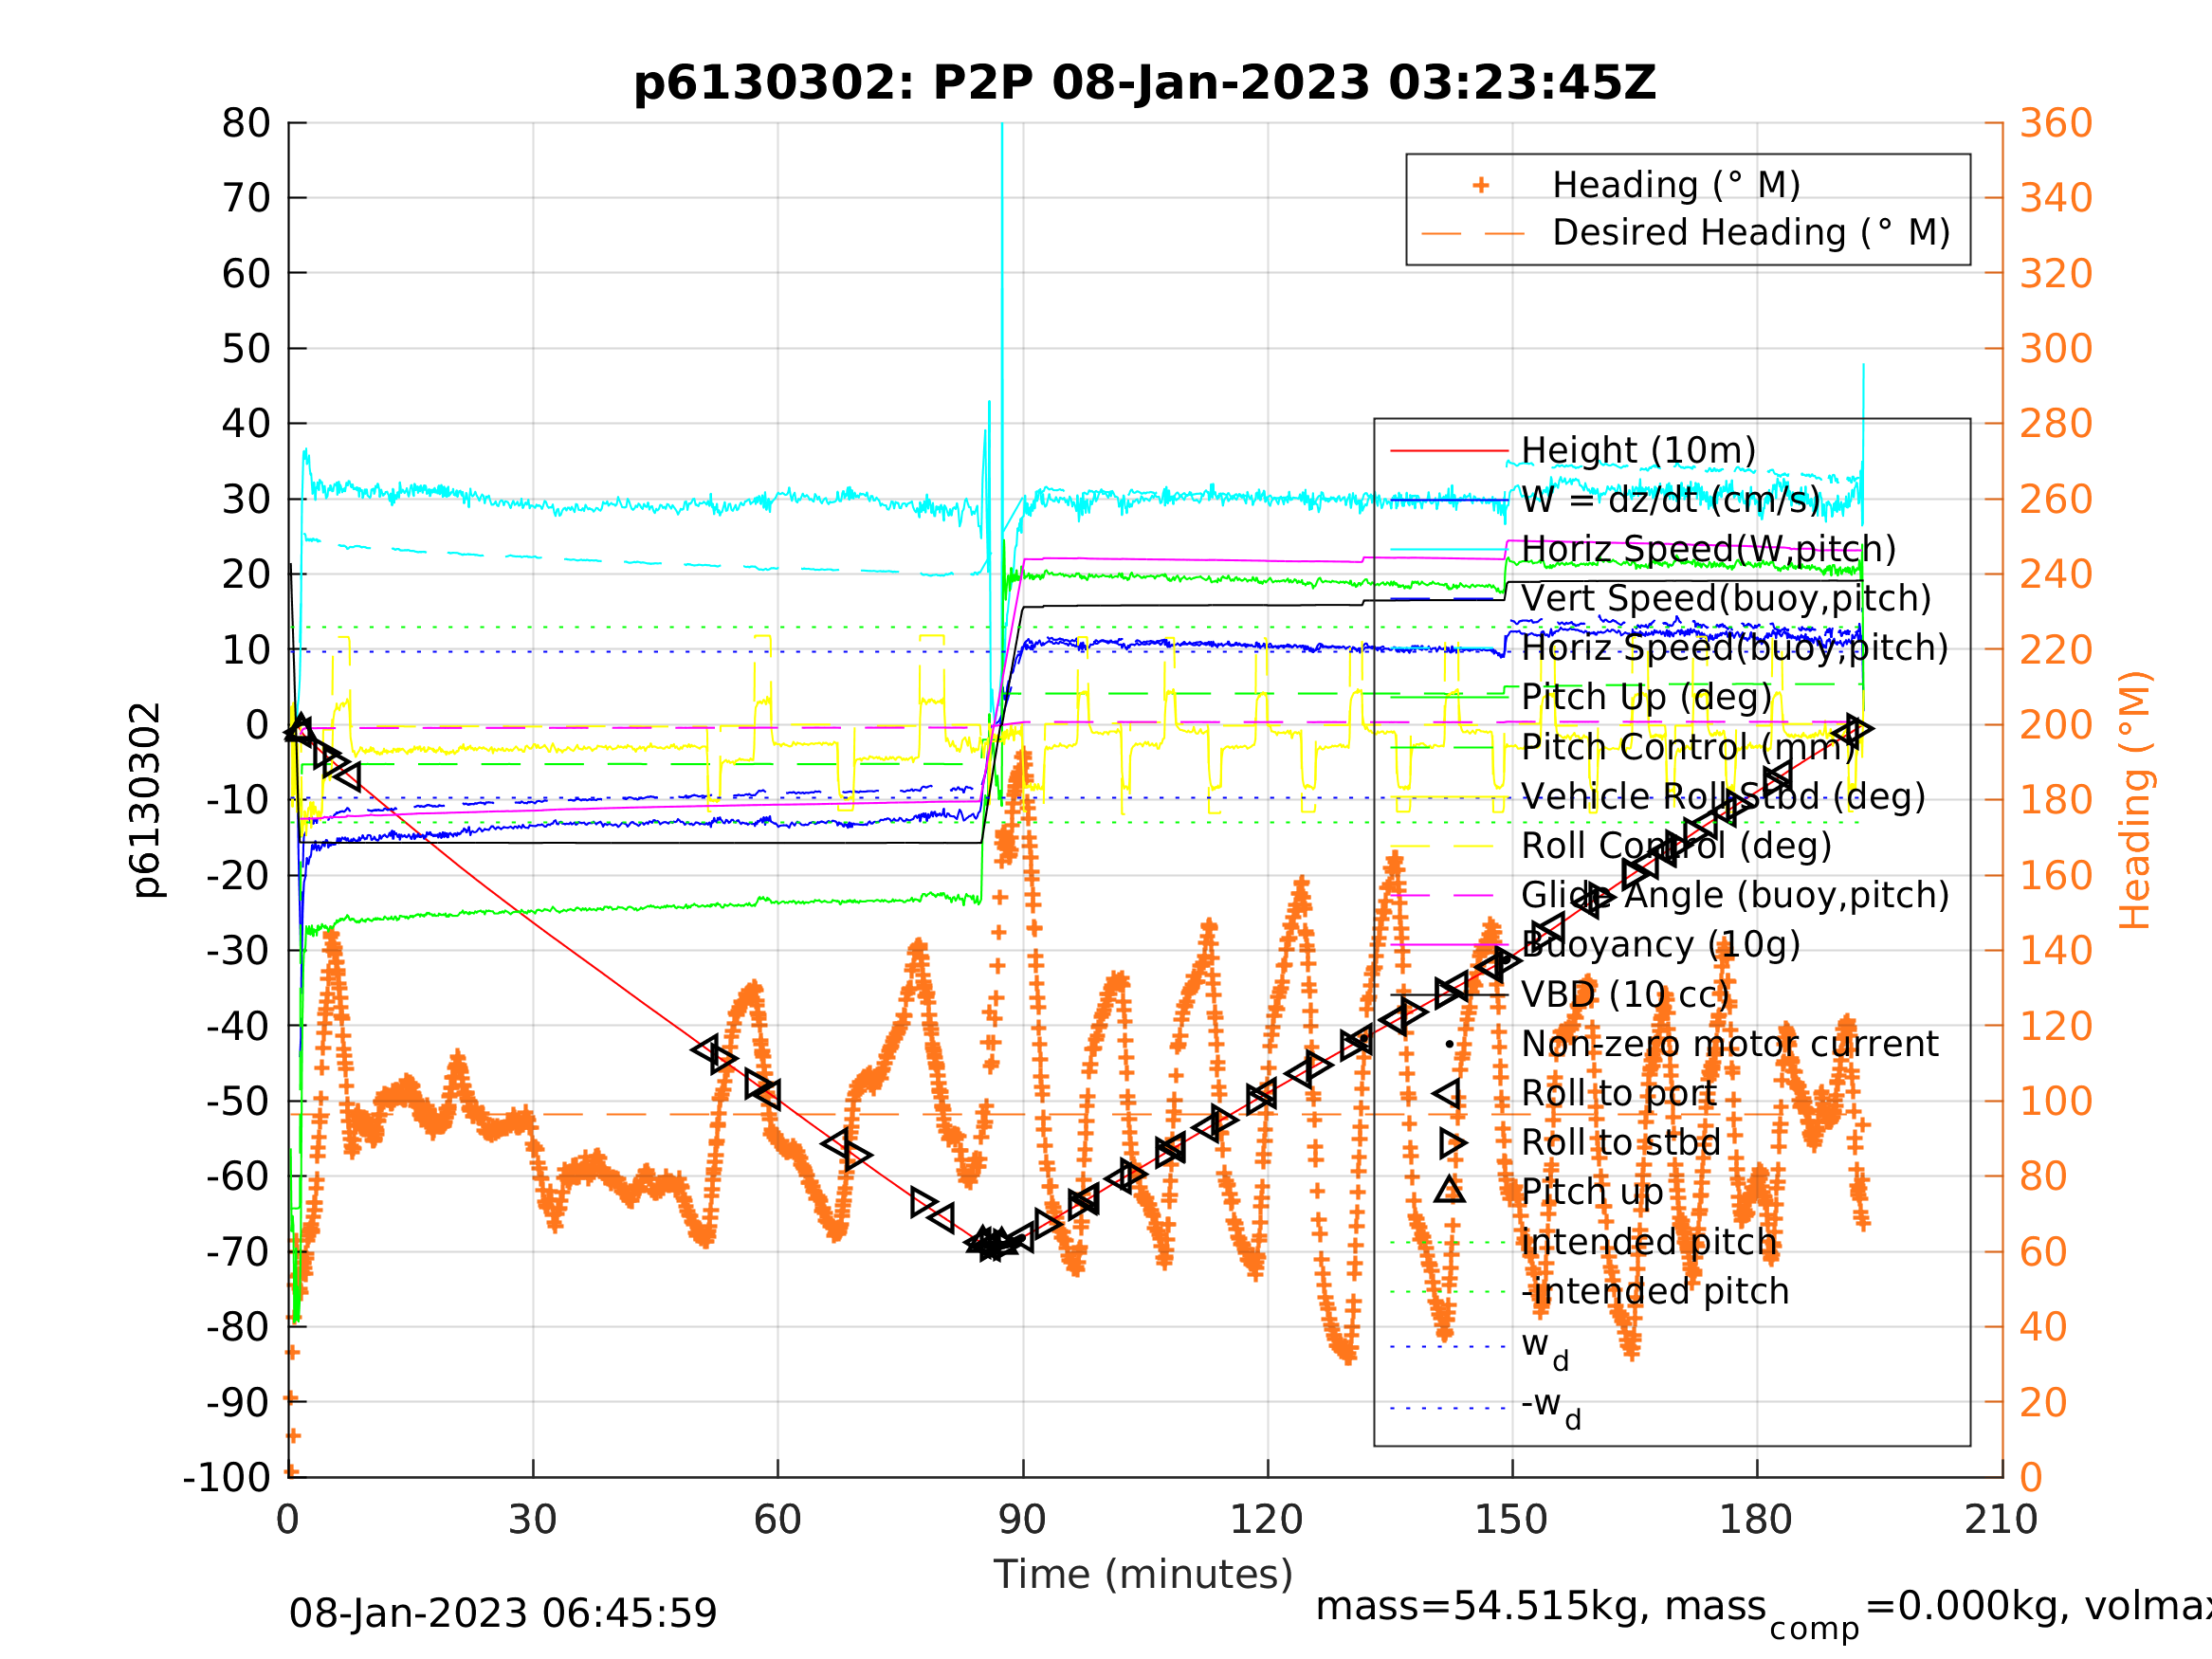Click the Horiz Speed(buoy,pitch) legend entry
The height and width of the screenshot is (1659, 2212).
tap(1735, 648)
